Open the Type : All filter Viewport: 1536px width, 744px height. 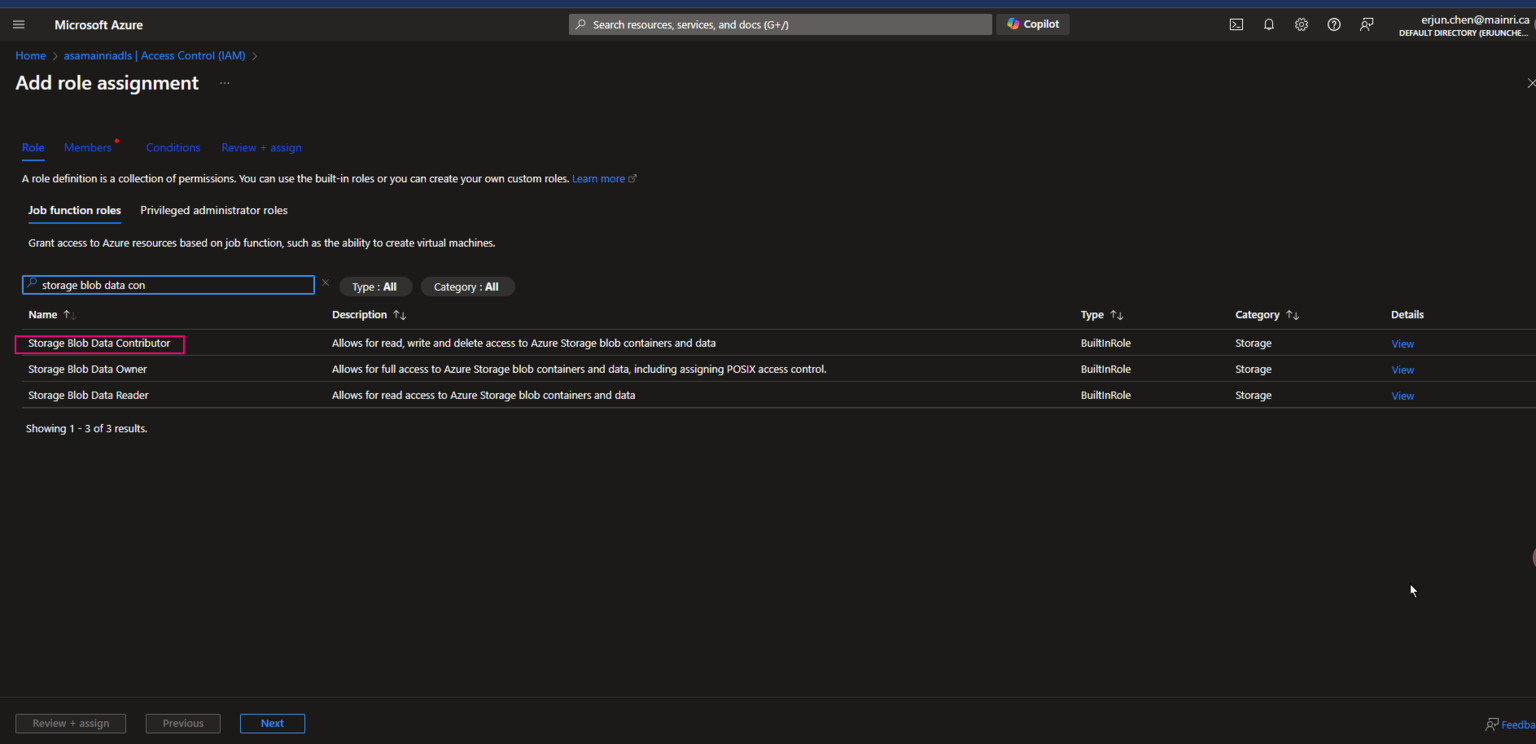point(375,286)
